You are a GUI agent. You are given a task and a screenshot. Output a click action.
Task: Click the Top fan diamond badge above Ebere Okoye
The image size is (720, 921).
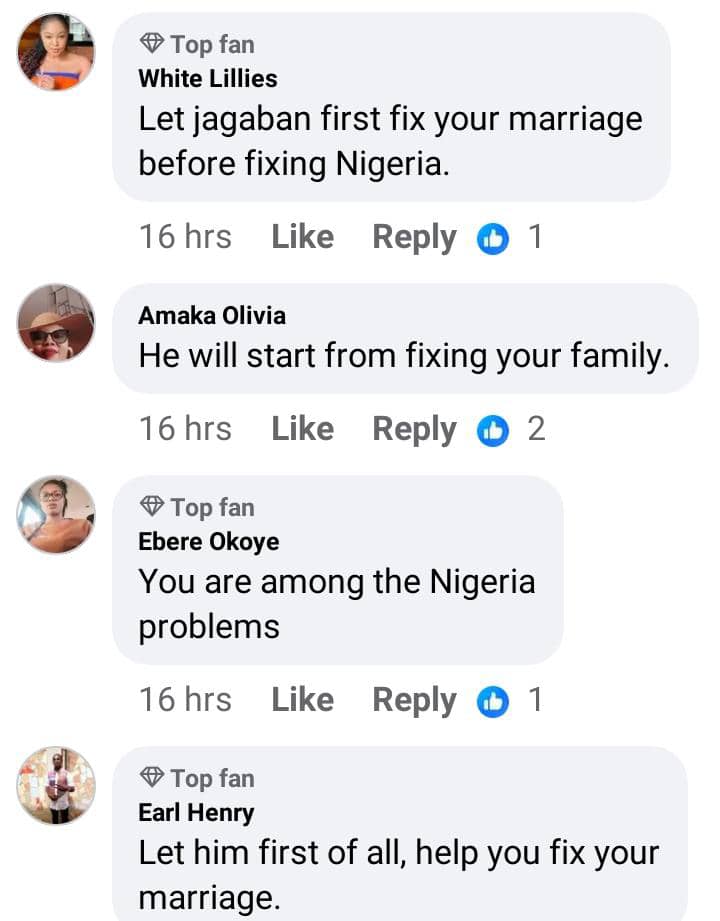[x=152, y=507]
